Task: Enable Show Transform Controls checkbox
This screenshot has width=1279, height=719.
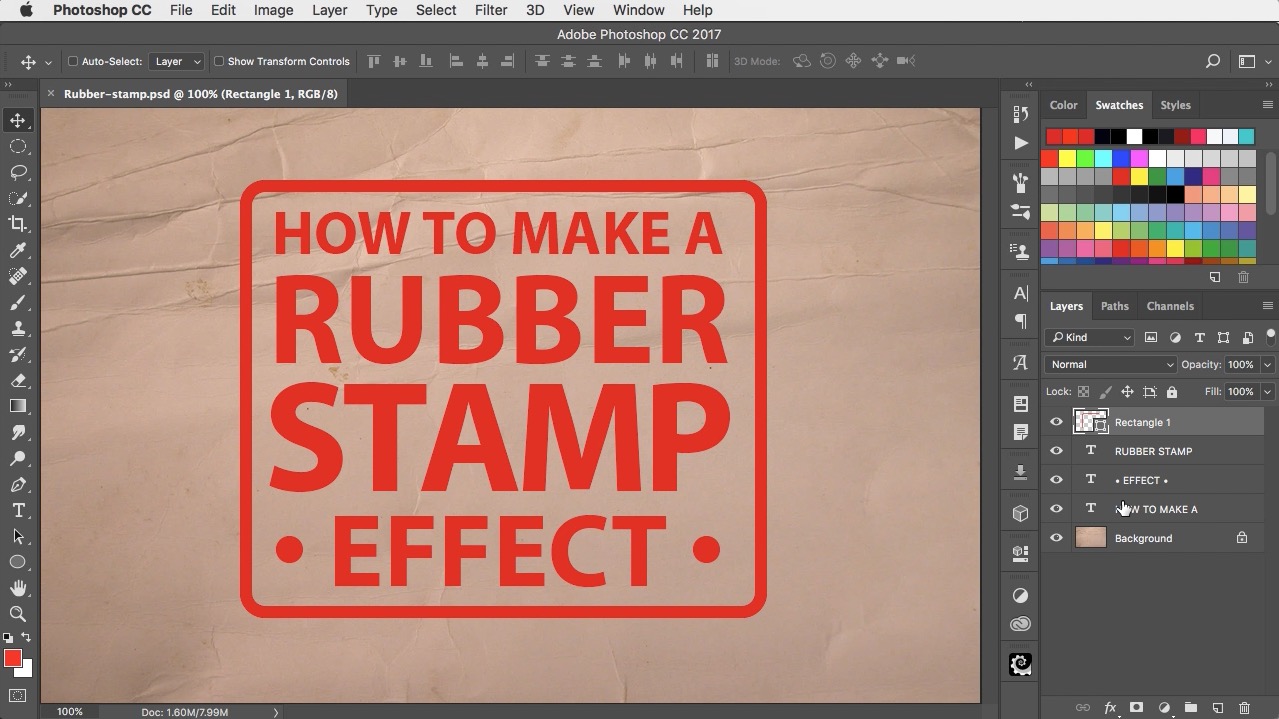Action: point(219,61)
